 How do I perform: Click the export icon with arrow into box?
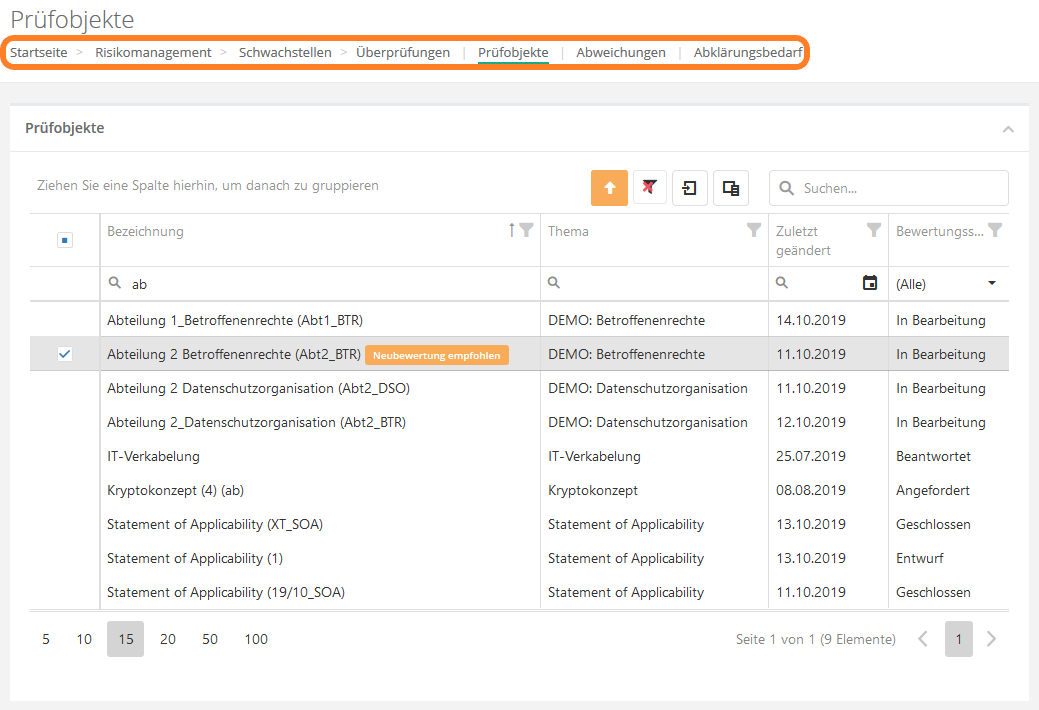(x=690, y=188)
